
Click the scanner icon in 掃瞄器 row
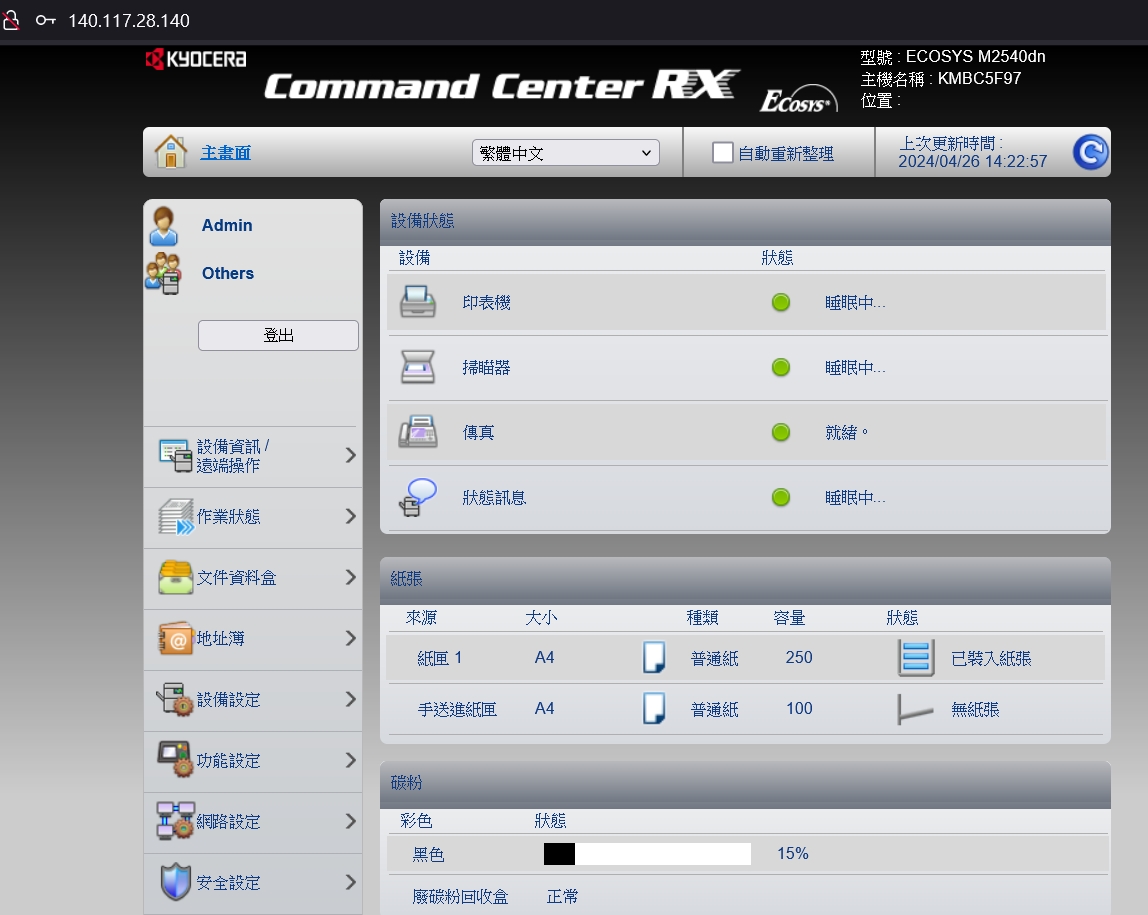(418, 367)
